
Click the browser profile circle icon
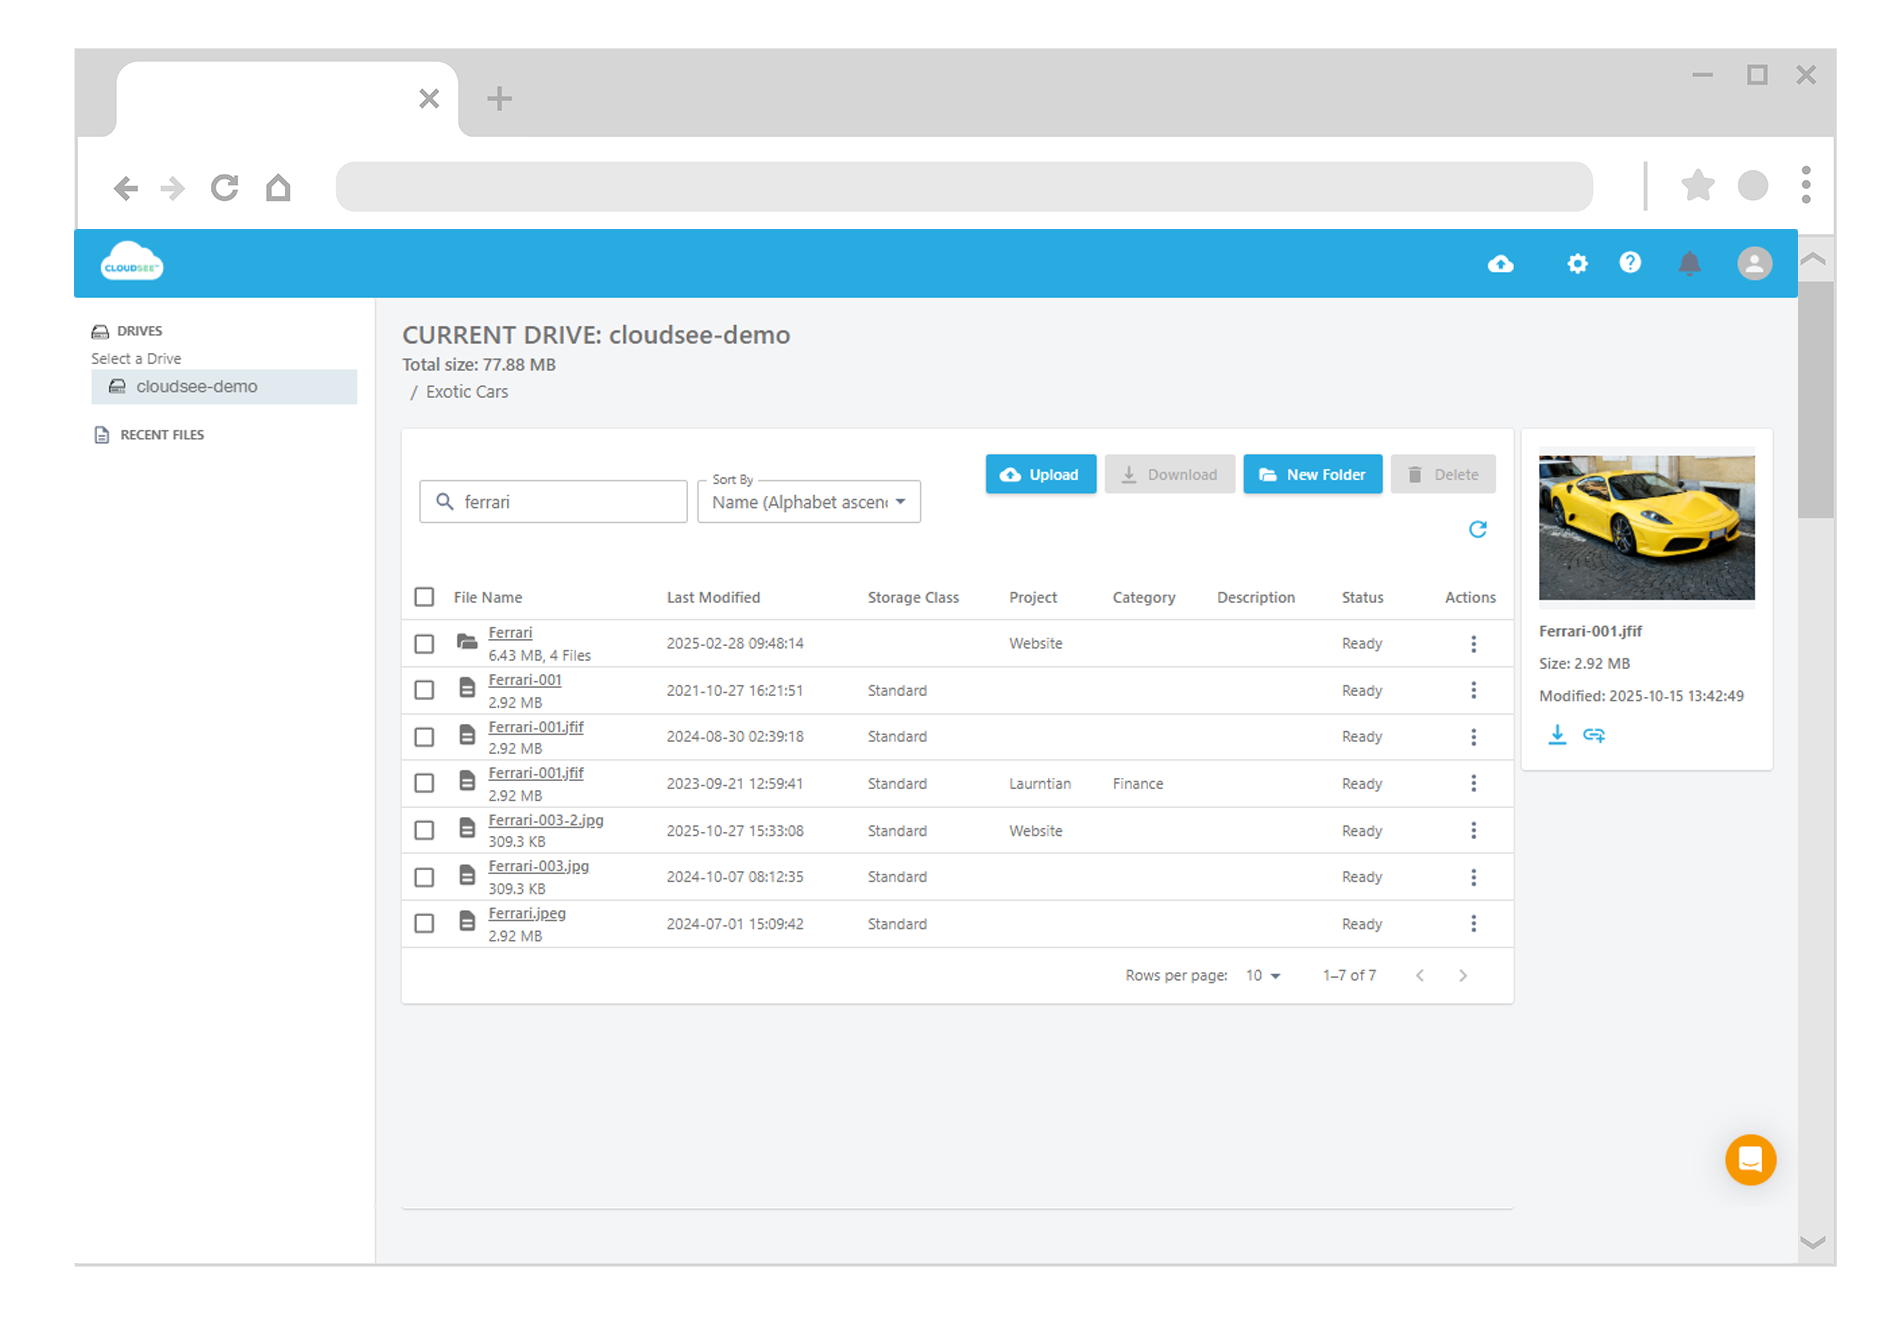coord(1752,185)
